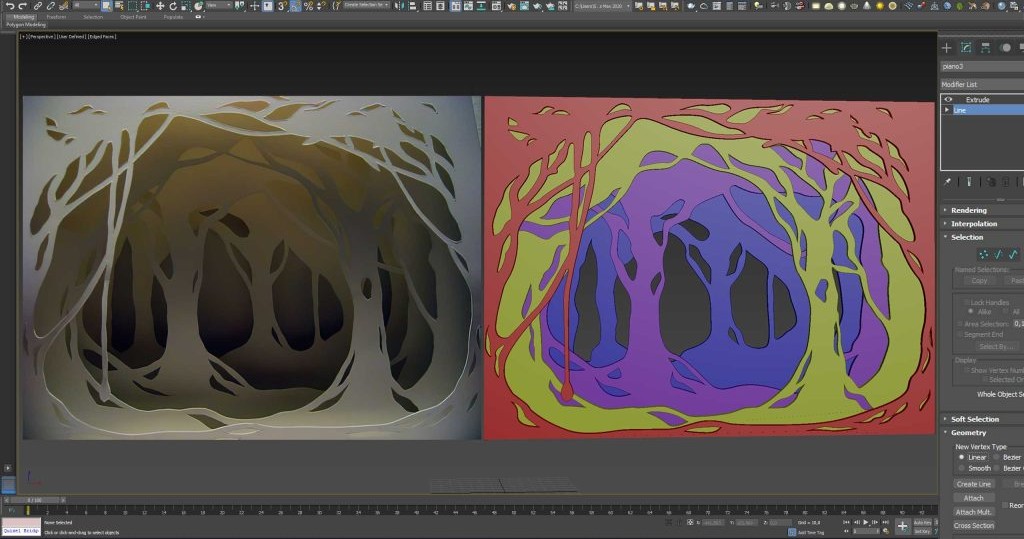Viewport: 1024px width, 539px height.
Task: Select the Link objects chain icon
Action: 39,6
